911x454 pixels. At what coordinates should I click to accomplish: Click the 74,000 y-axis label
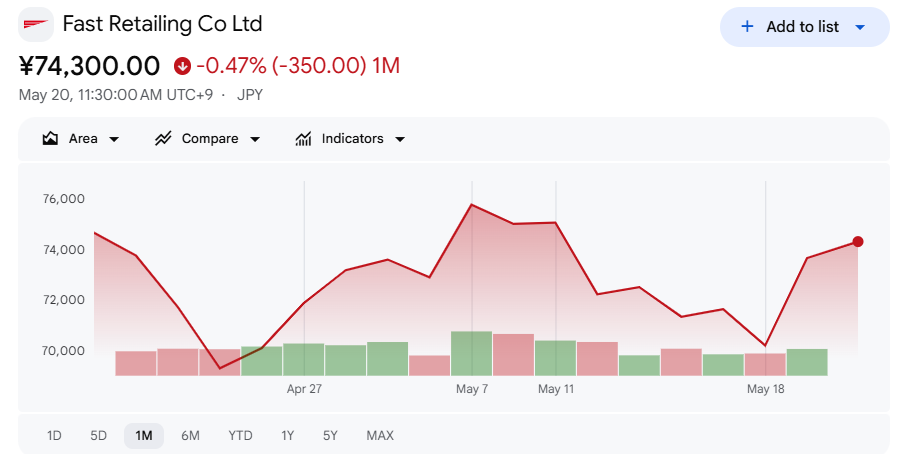(64, 249)
